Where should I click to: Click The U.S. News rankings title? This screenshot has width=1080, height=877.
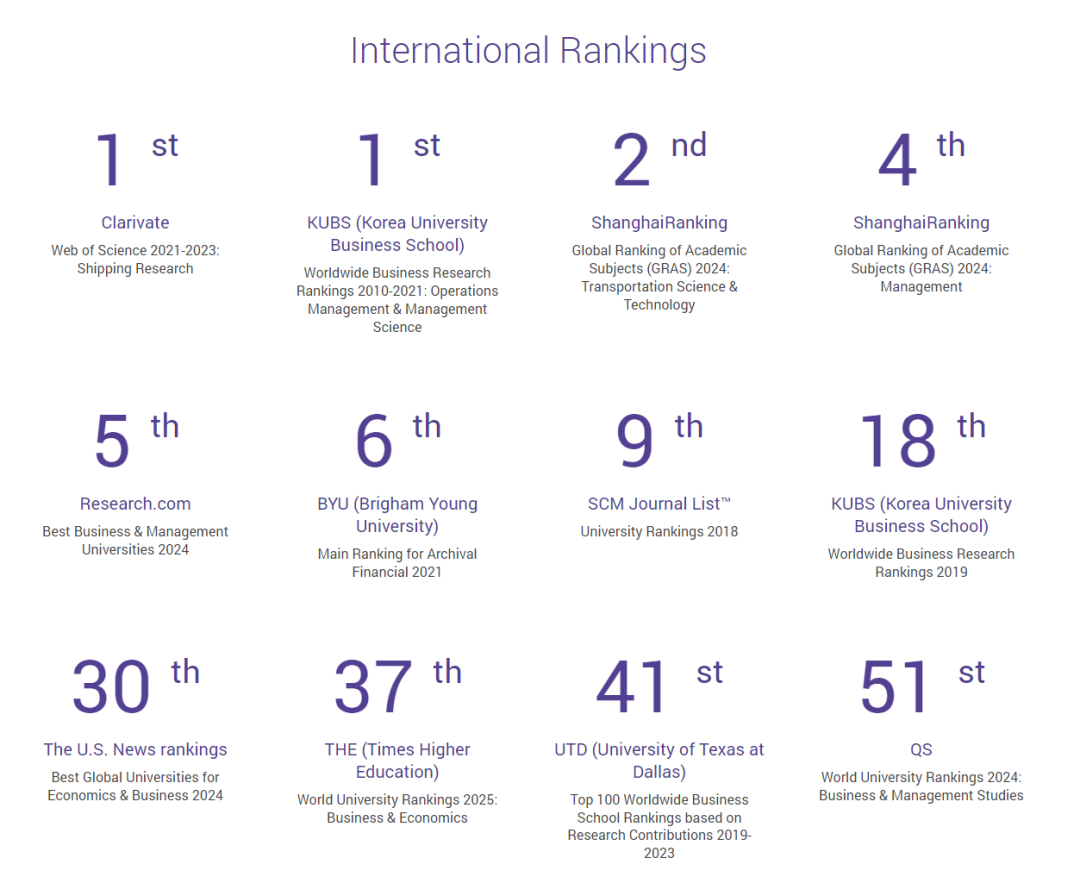point(135,750)
